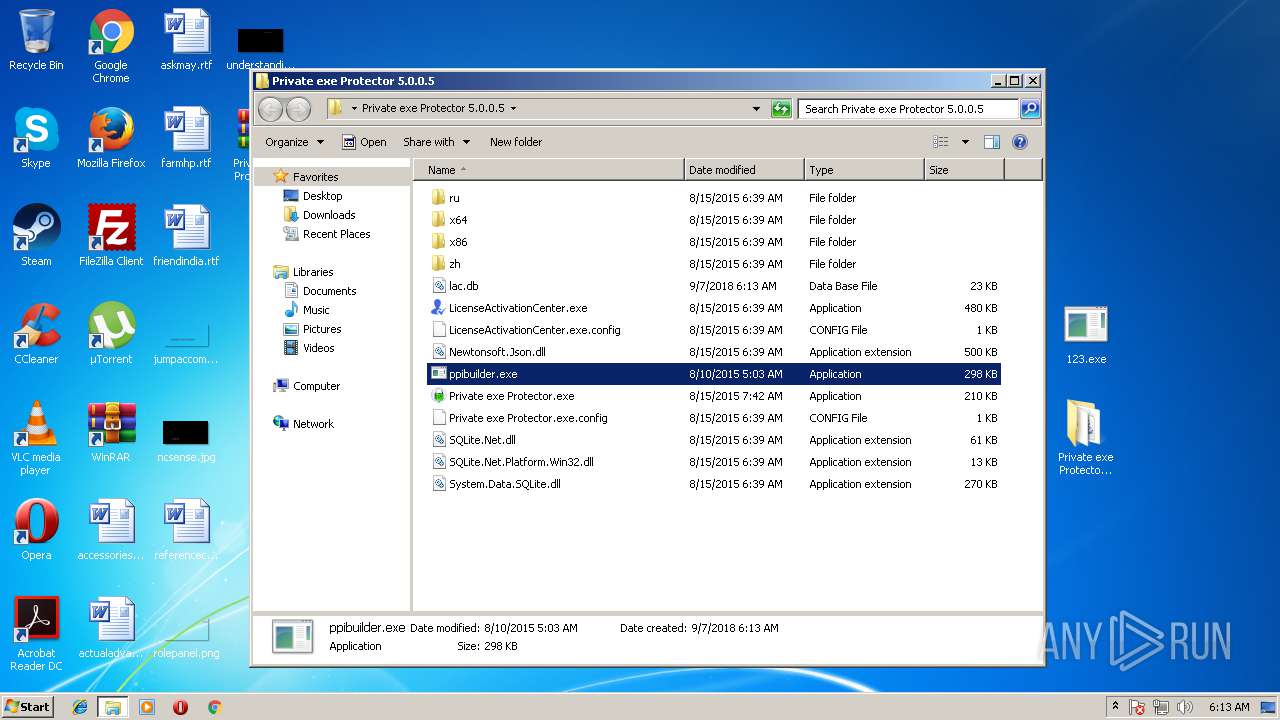Select Private exe Protector desktop folder

pyautogui.click(x=1085, y=438)
